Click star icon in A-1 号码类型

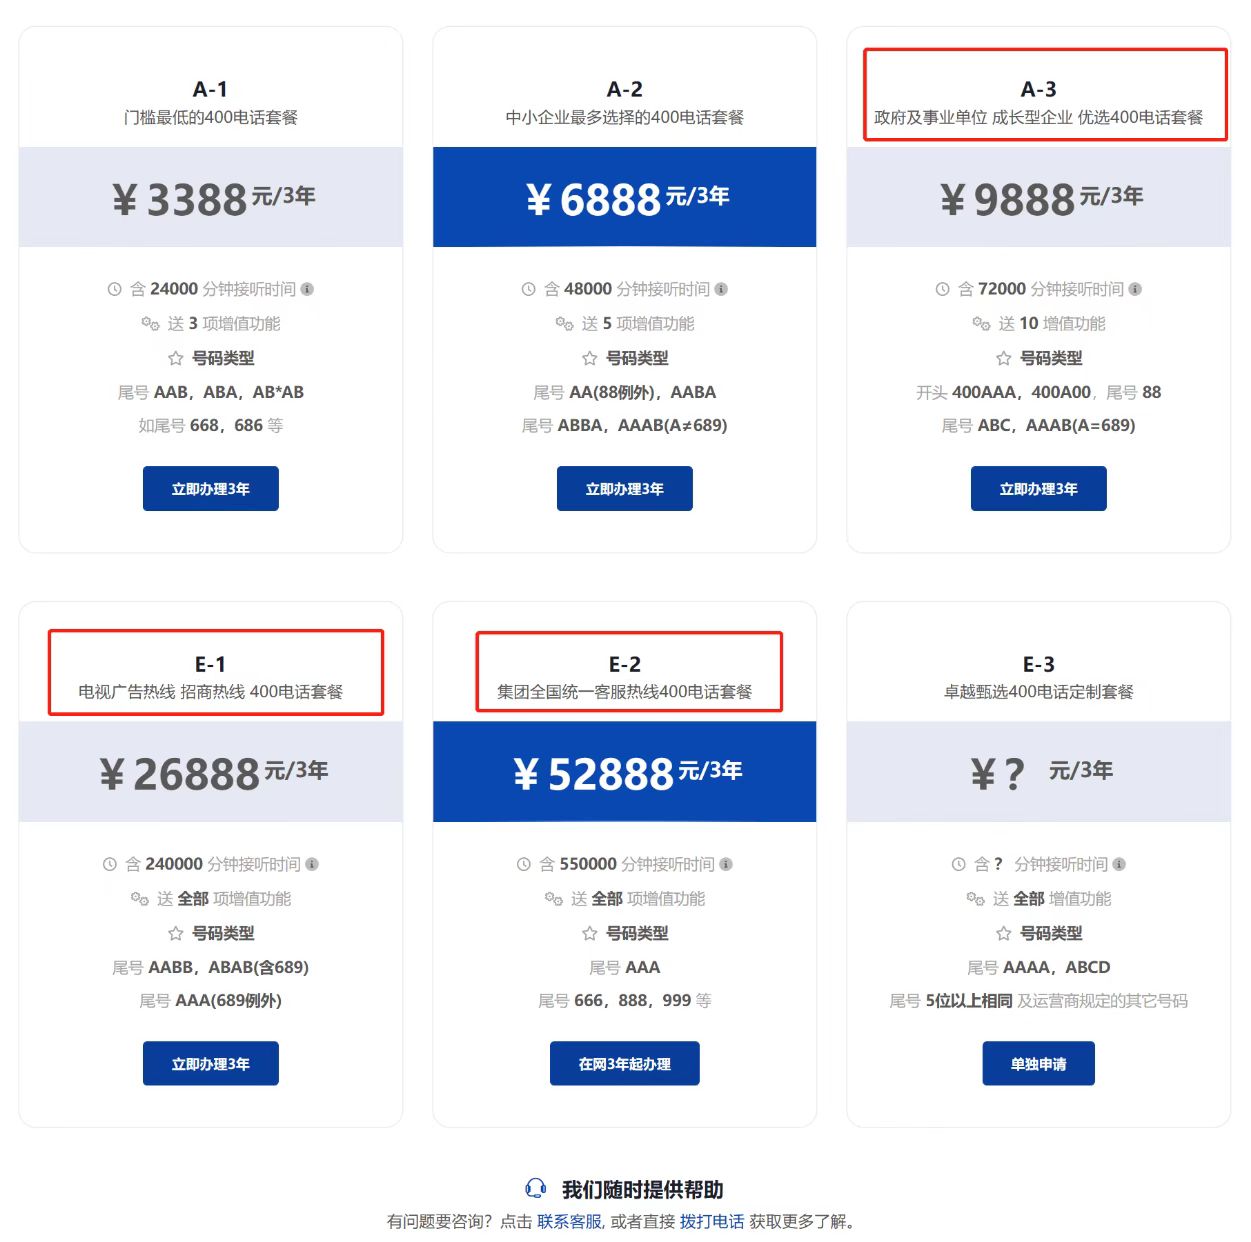coord(175,358)
